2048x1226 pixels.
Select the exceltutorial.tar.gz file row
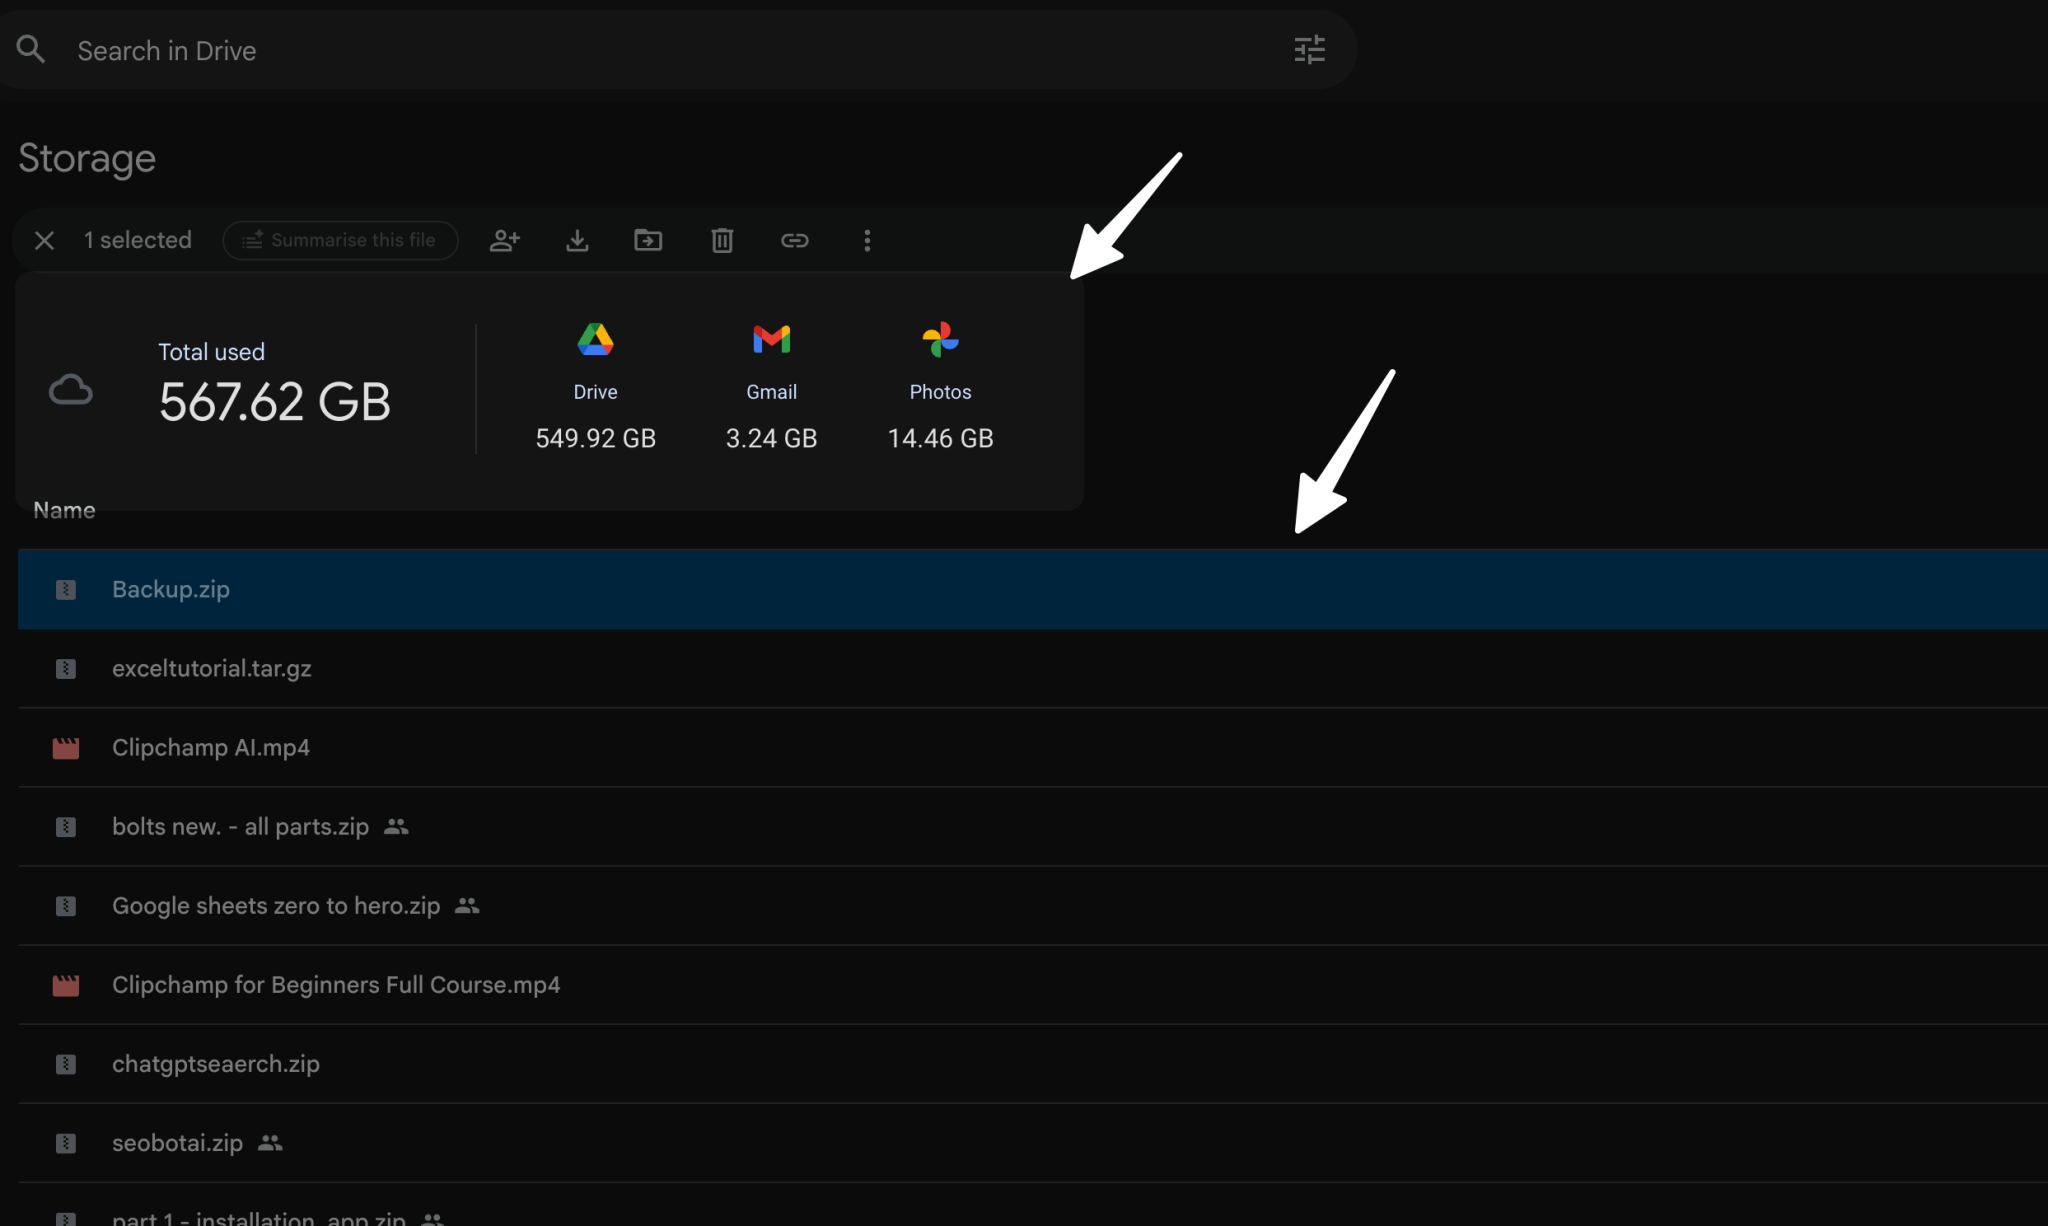211,668
